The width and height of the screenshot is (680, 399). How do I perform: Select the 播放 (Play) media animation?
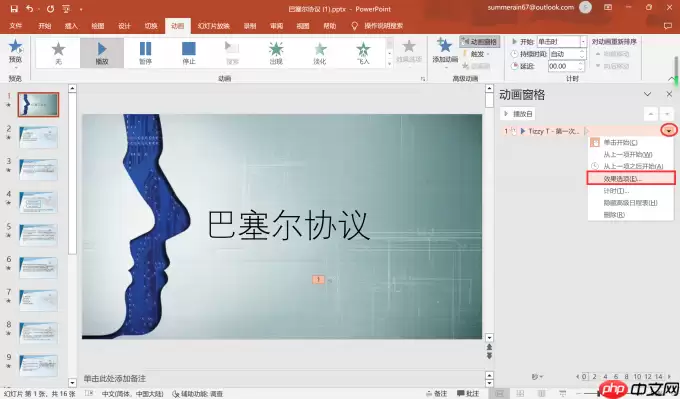(102, 52)
